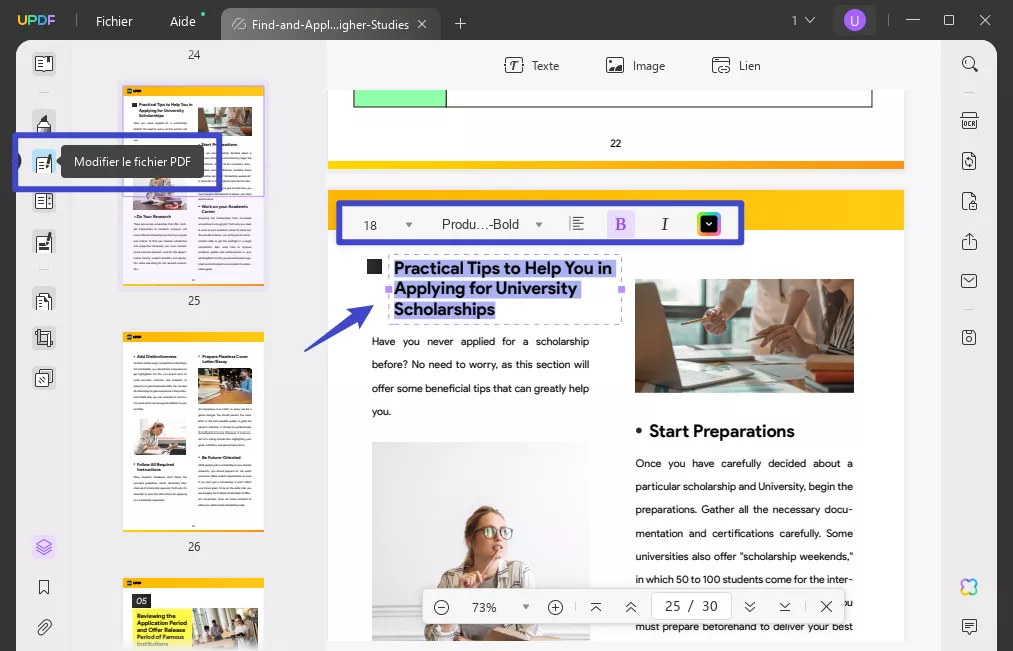Select the crop pages tool
Screen dimensions: 1013x651
(43, 338)
